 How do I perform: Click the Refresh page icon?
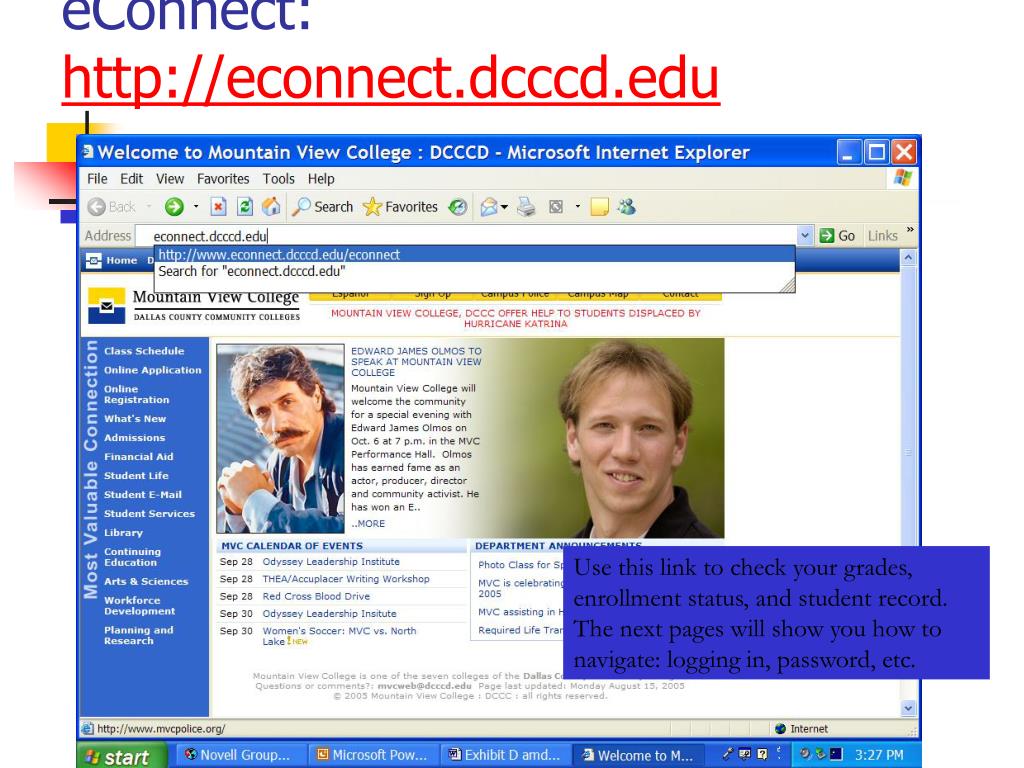pos(245,207)
